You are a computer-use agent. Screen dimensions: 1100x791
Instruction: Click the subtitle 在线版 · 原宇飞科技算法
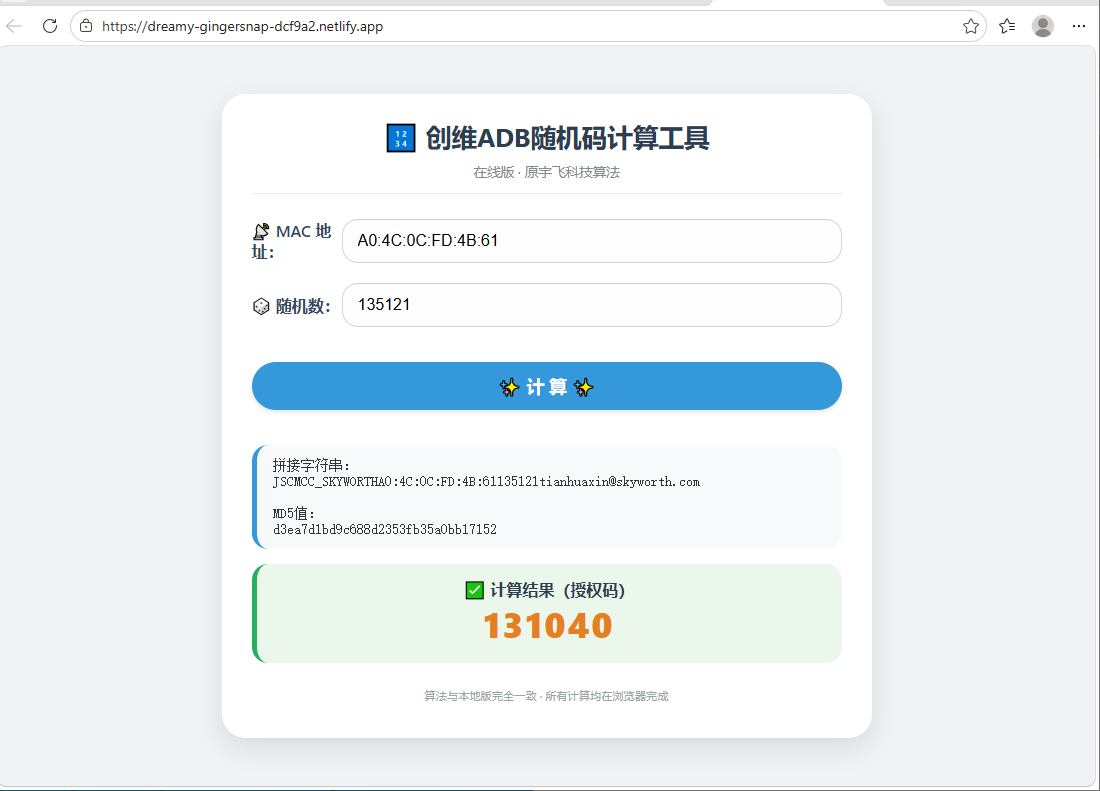click(x=546, y=173)
